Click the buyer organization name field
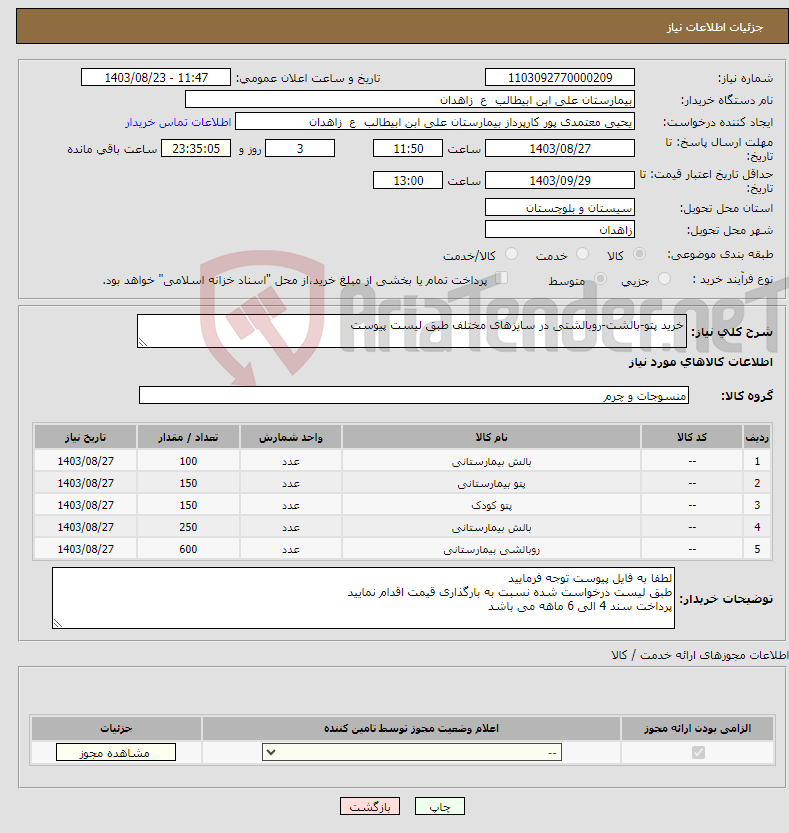The height and width of the screenshot is (833, 789). (410, 100)
